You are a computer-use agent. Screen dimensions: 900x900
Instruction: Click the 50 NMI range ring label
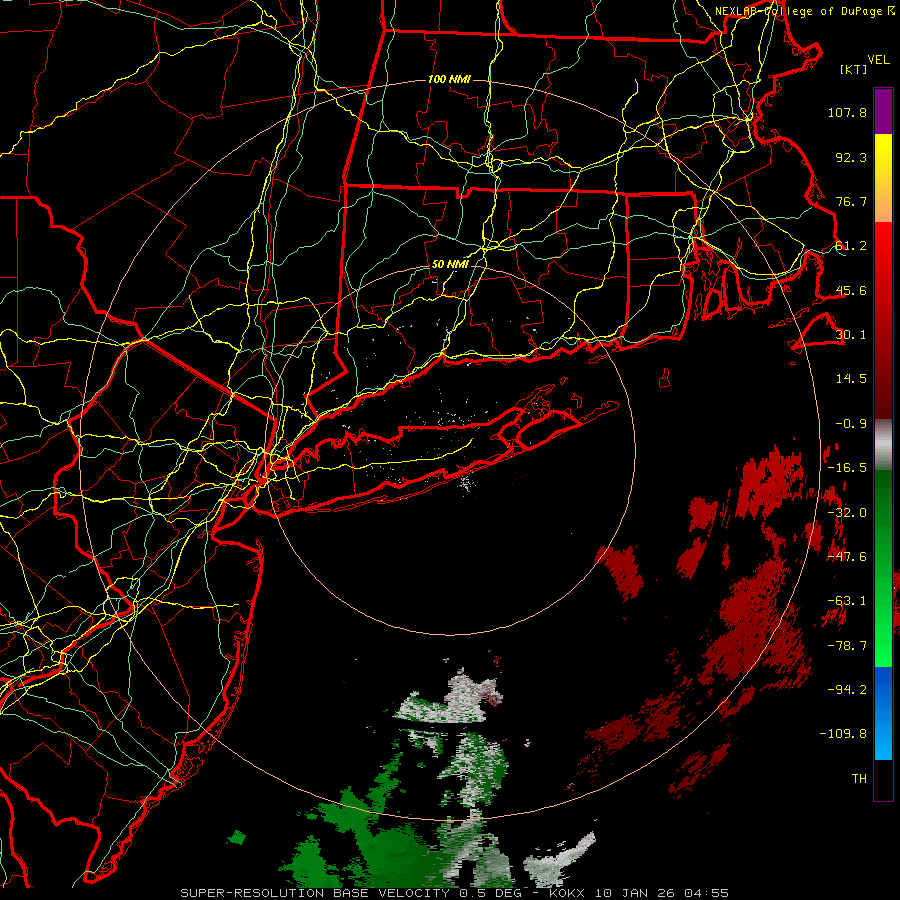[x=450, y=265]
